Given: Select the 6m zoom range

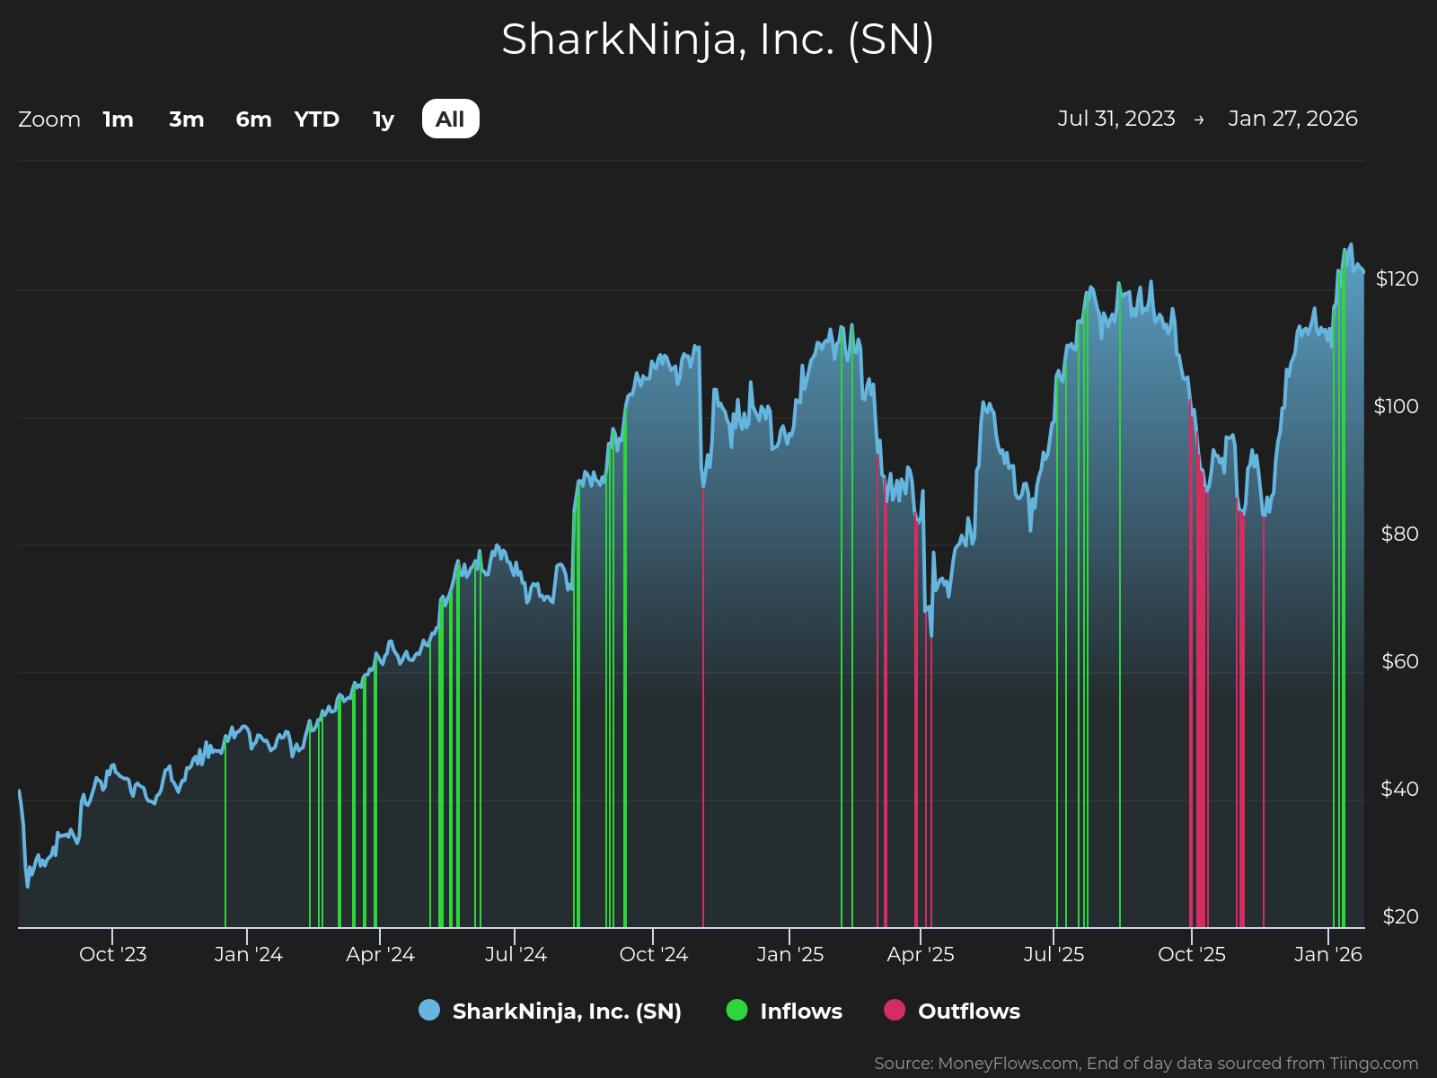Looking at the screenshot, I should pyautogui.click(x=253, y=119).
